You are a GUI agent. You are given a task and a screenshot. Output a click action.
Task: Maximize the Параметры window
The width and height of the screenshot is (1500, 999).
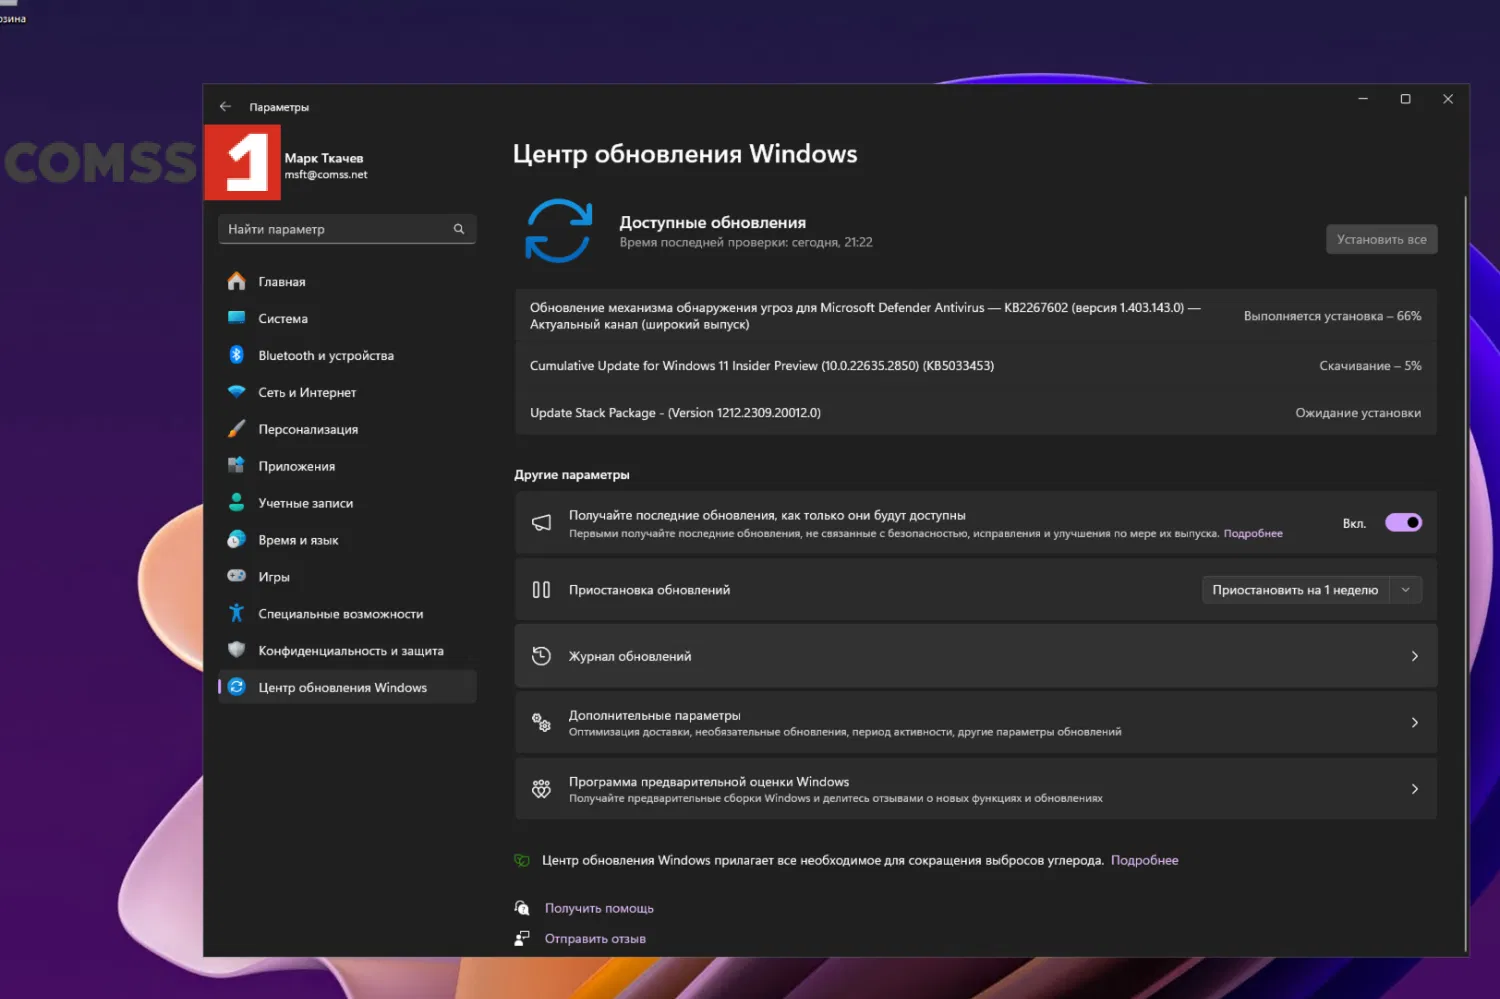coord(1405,99)
